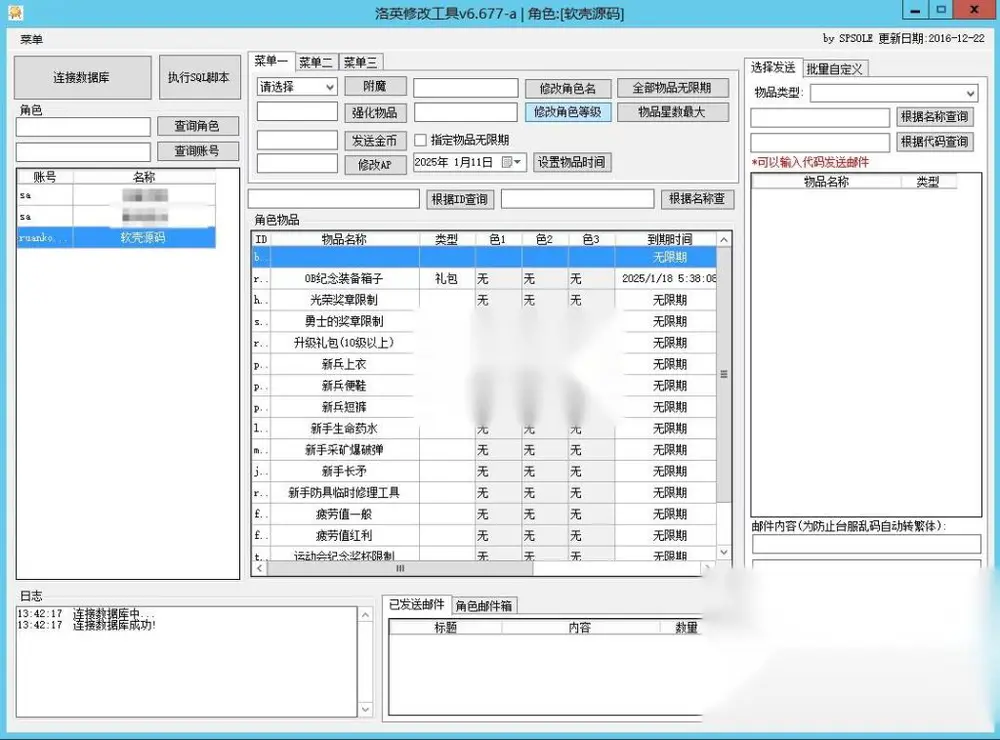Screen dimensions: 1000x740
Task: Select the 已发送邮件 tab
Action: [x=416, y=604]
